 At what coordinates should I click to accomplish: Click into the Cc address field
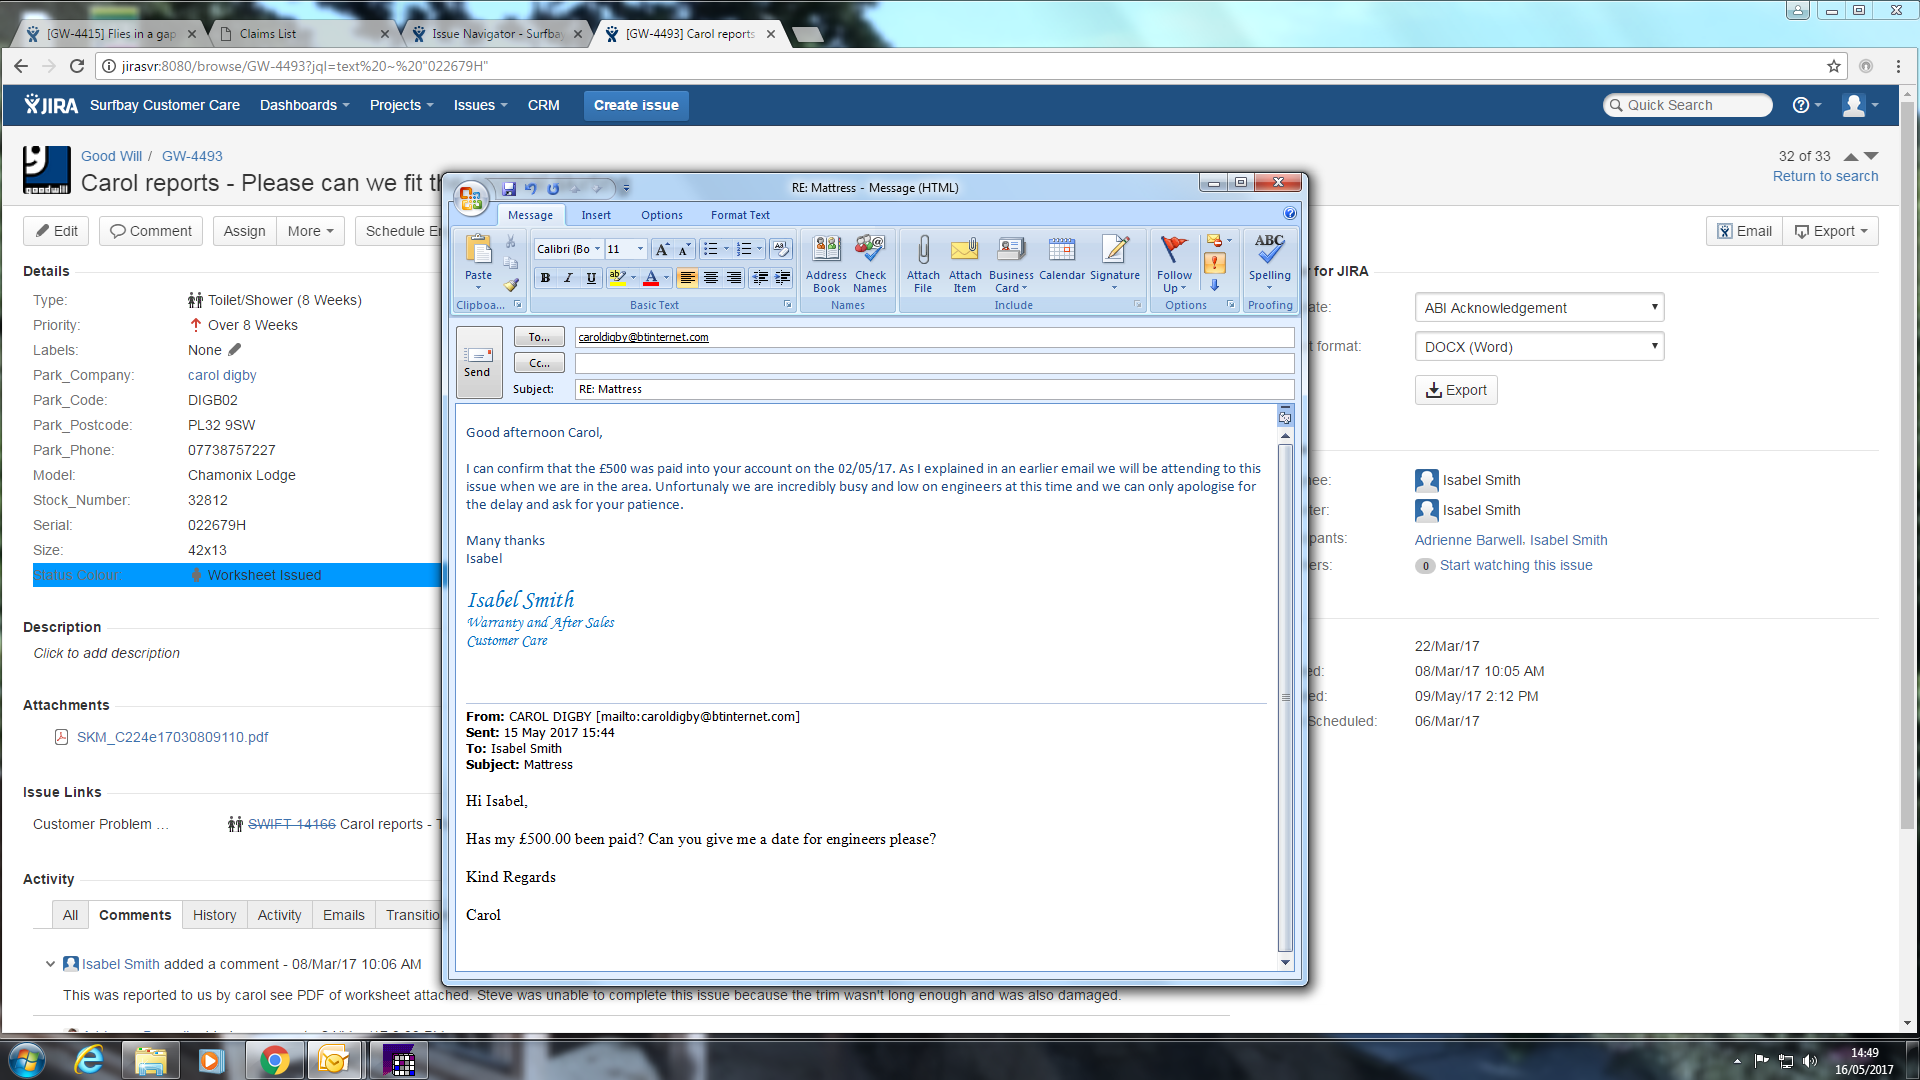(933, 363)
